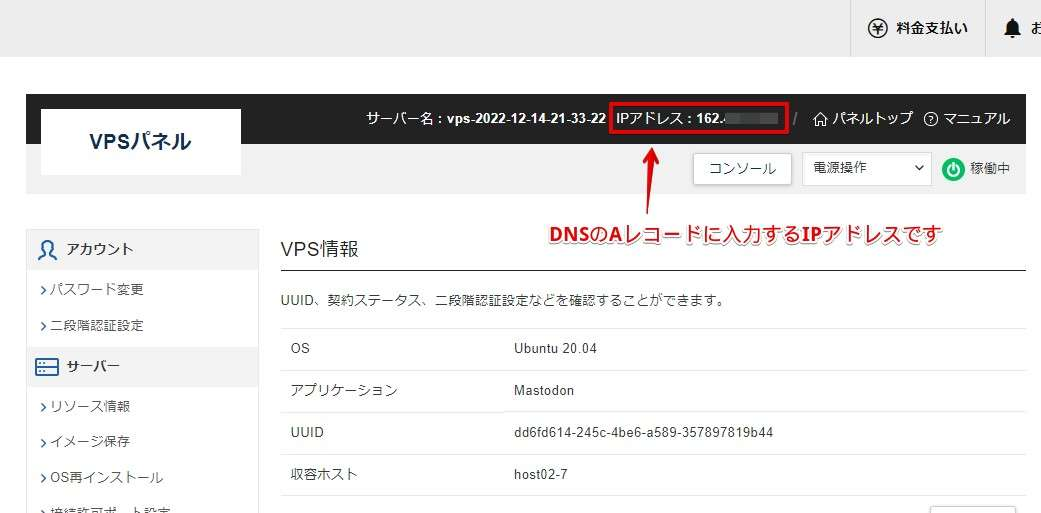Click the 収容ホスト row label
This screenshot has width=1041, height=513.
(323, 475)
